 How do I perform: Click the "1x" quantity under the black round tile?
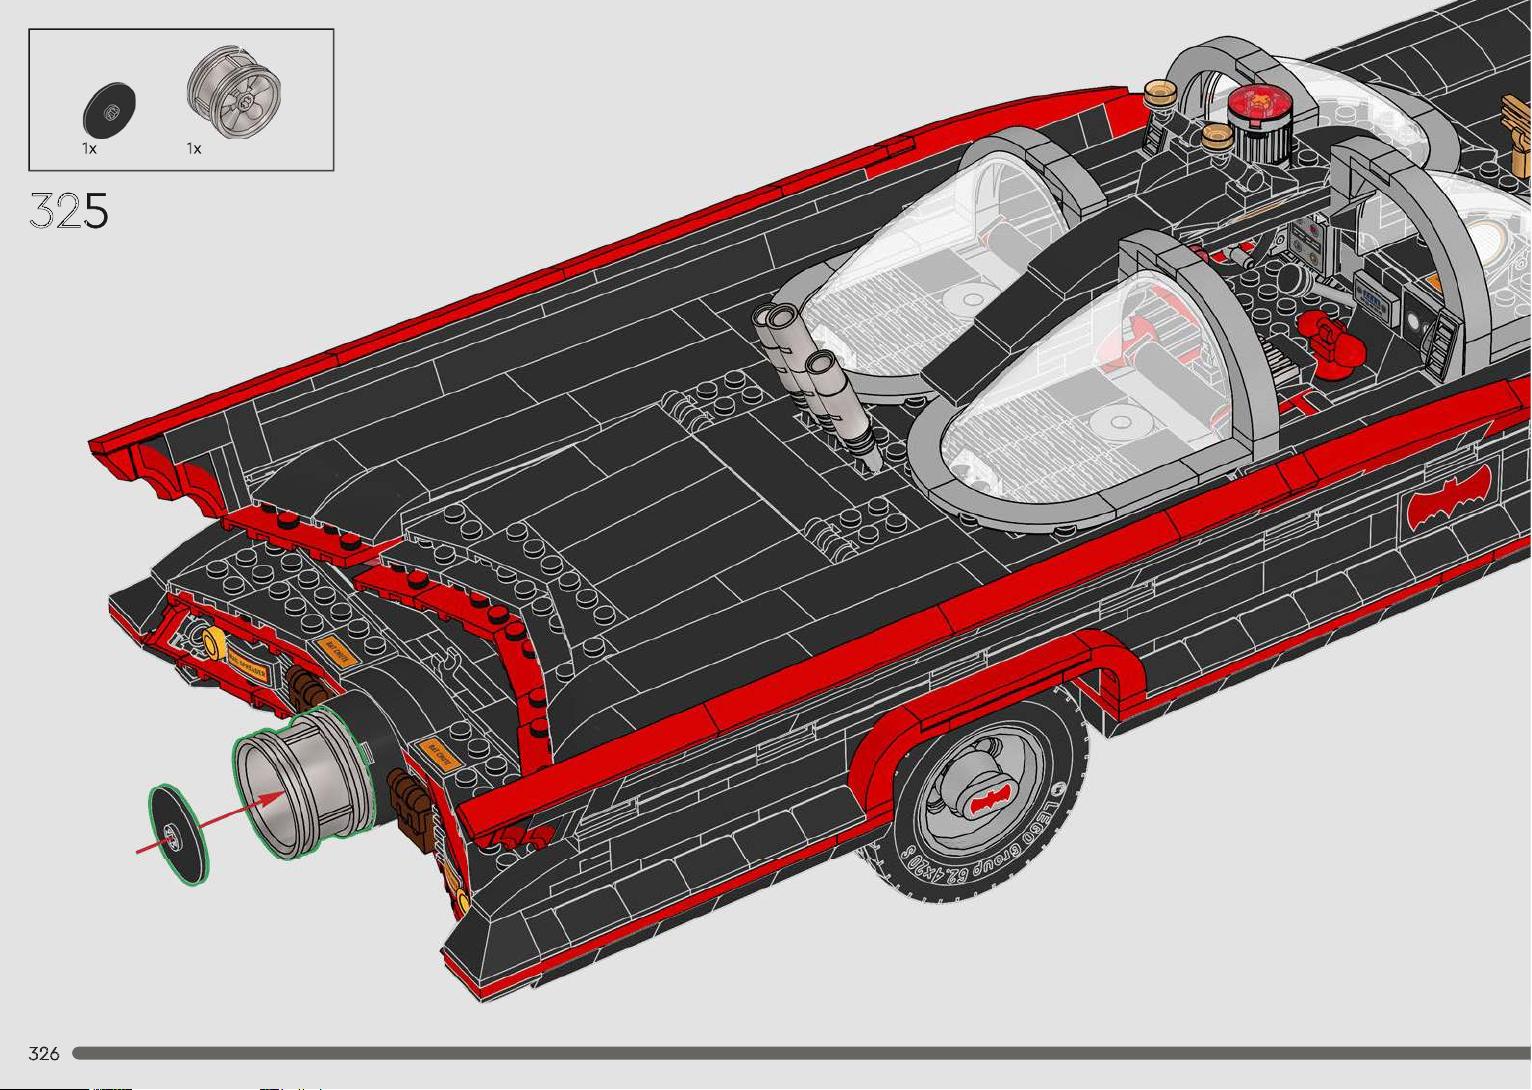pyautogui.click(x=89, y=148)
